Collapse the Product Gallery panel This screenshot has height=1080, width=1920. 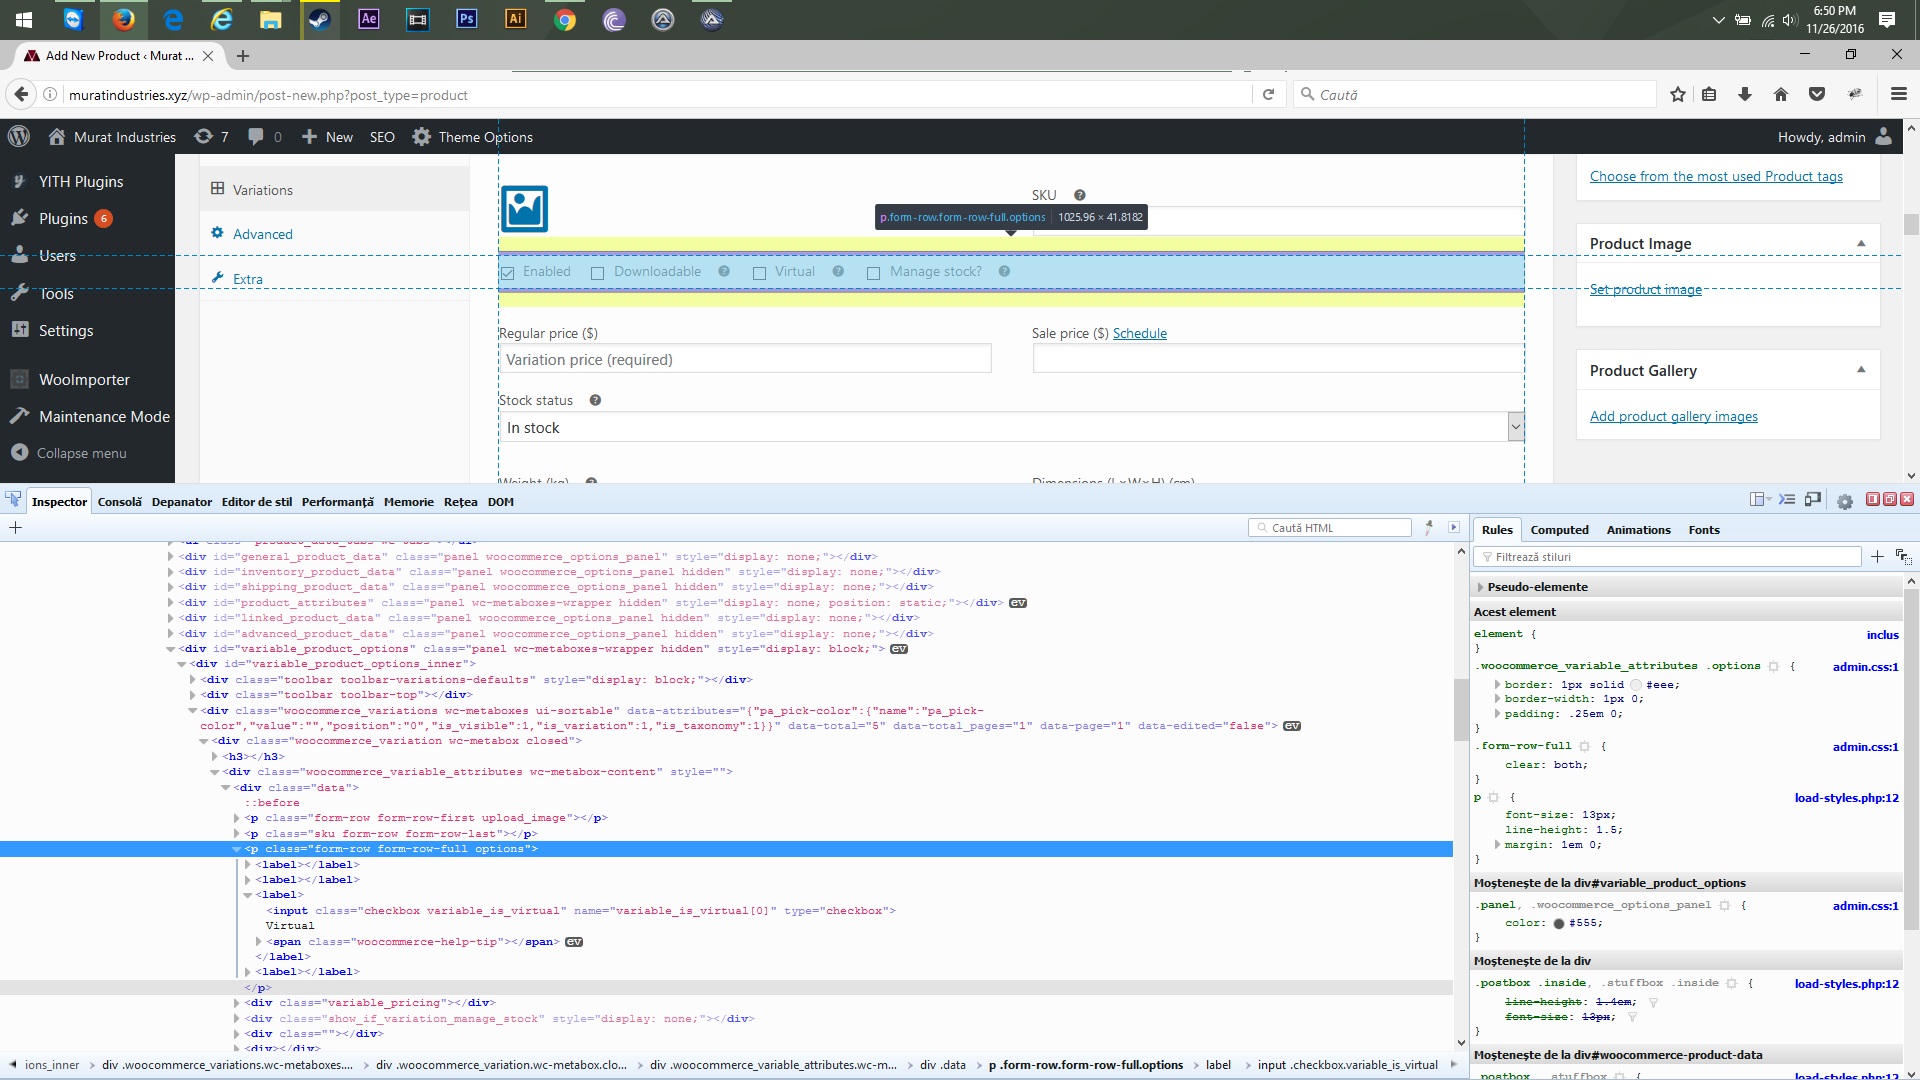coord(1861,370)
